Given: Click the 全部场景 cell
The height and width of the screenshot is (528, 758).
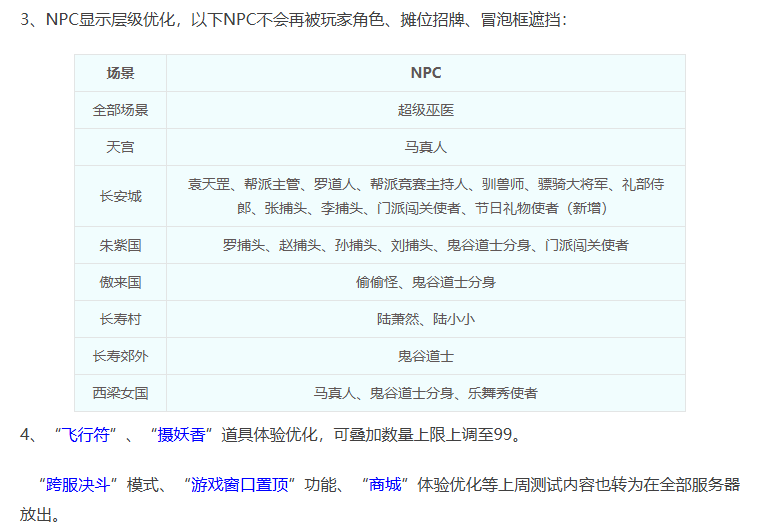Looking at the screenshot, I should click(120, 110).
